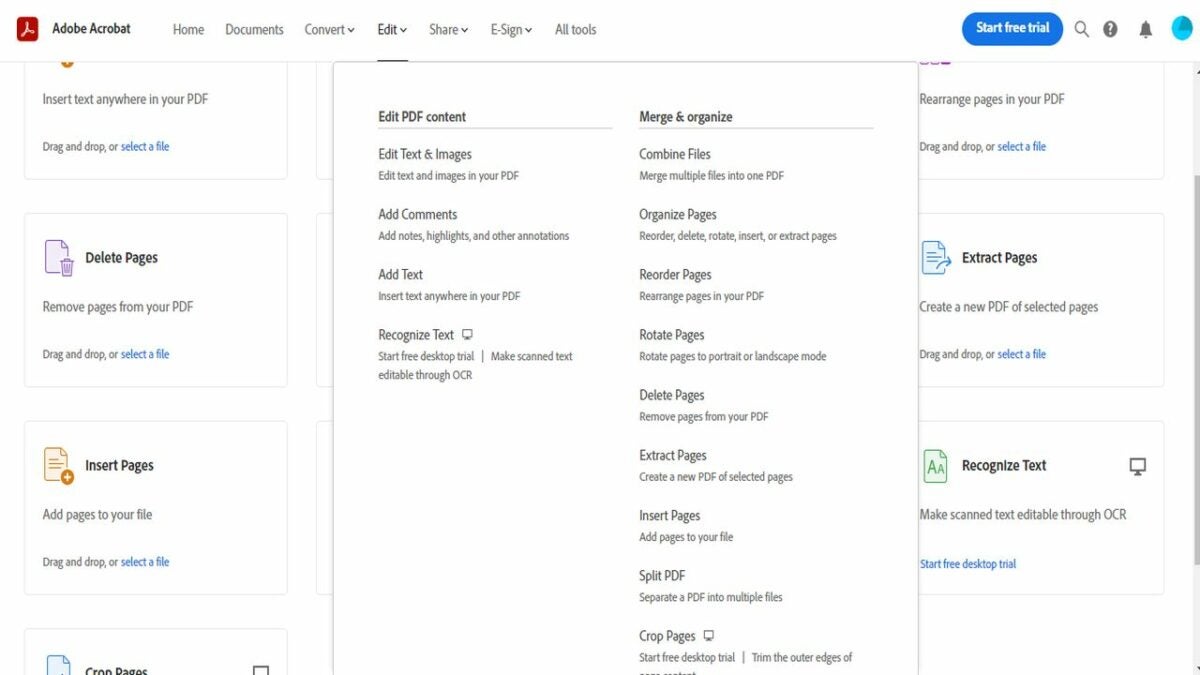Click Start free desktop trial under Recognize Text menu
The height and width of the screenshot is (675, 1200).
pos(426,356)
